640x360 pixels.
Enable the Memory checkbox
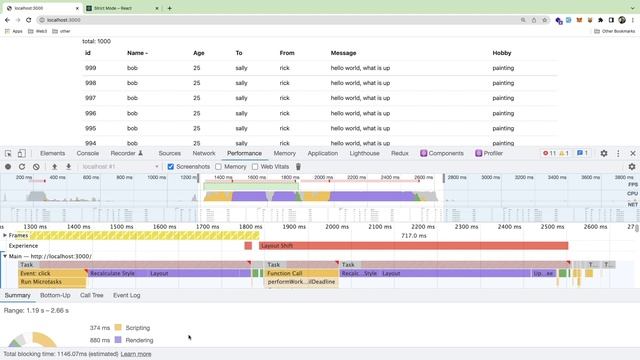(x=218, y=167)
